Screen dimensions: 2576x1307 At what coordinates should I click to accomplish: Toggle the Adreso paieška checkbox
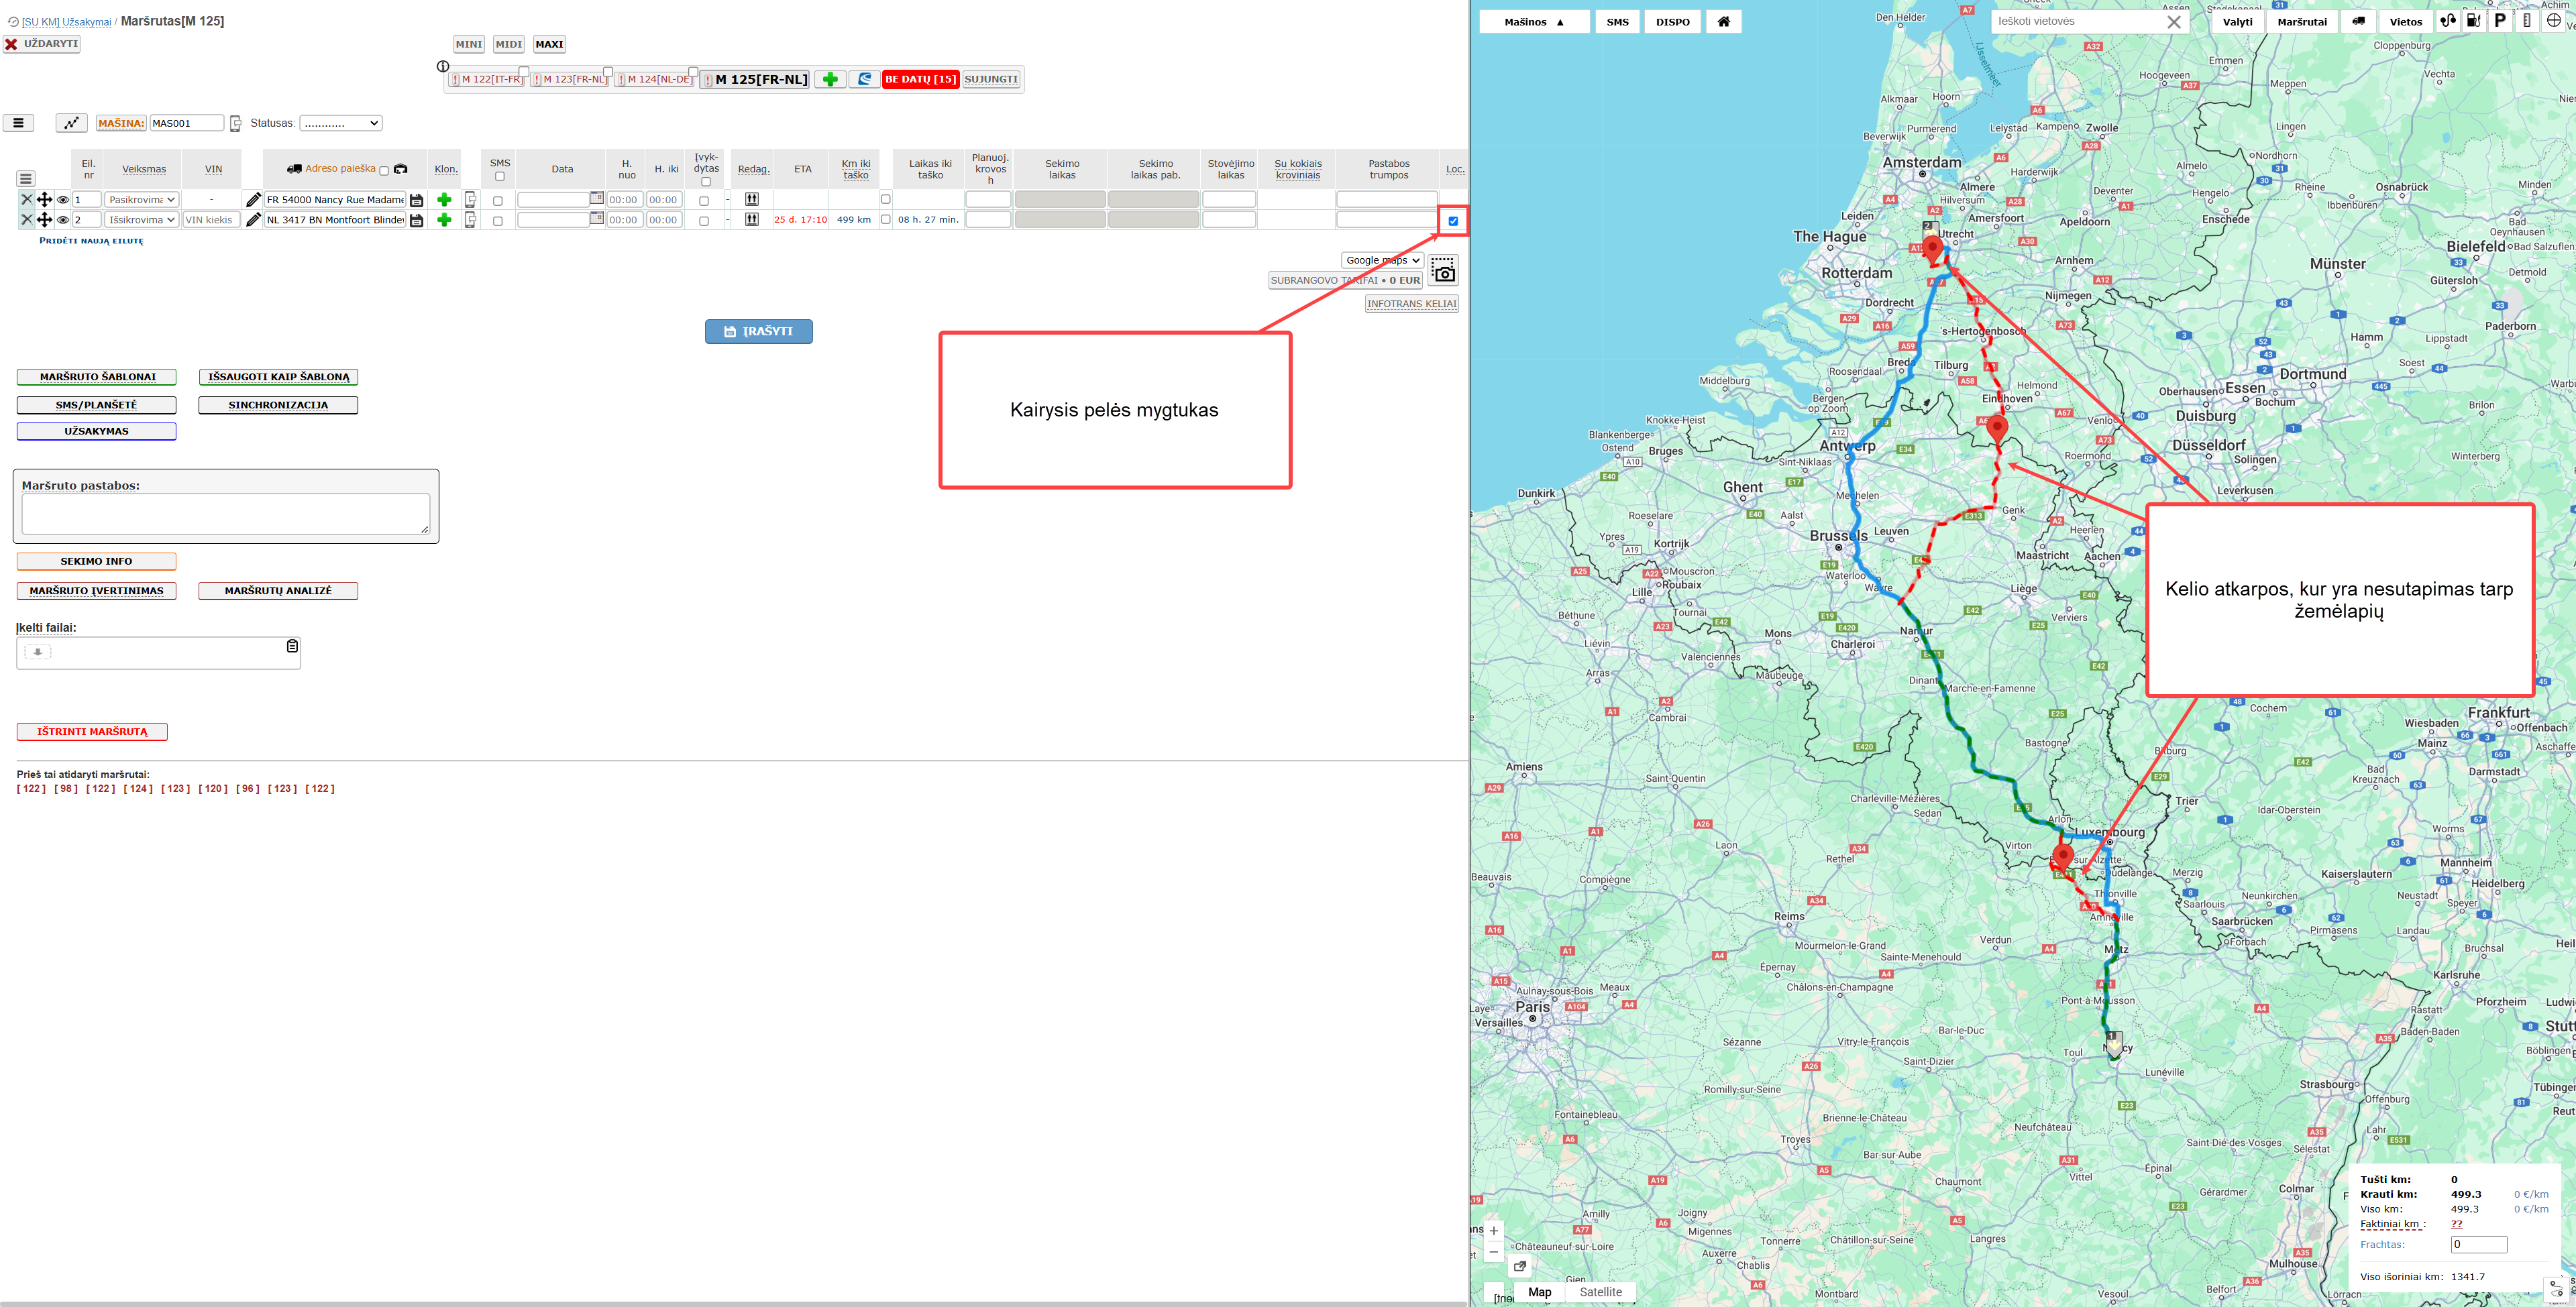384,171
